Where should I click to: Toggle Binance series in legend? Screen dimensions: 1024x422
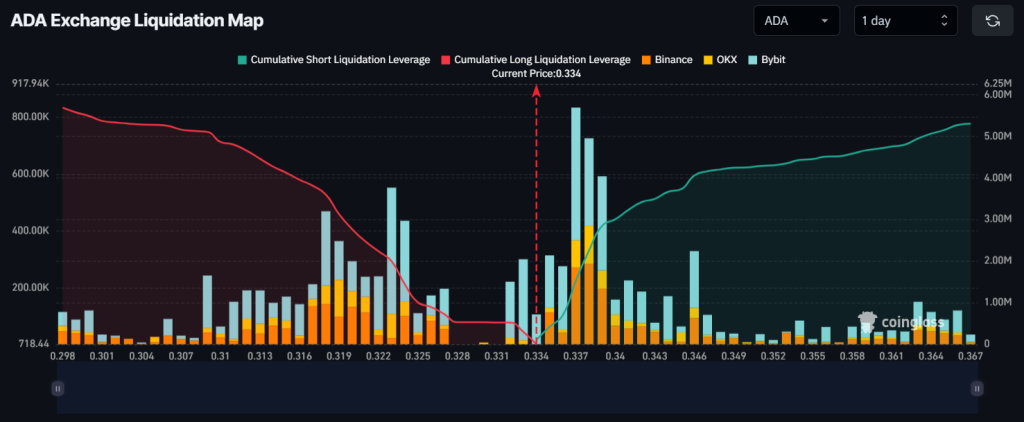(666, 59)
